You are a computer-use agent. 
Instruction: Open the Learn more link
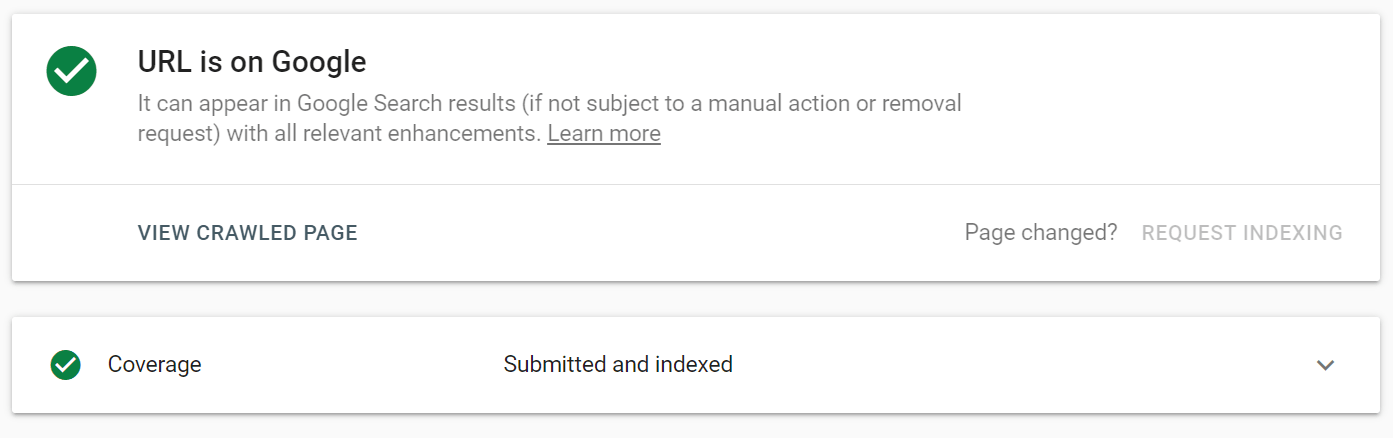point(604,134)
